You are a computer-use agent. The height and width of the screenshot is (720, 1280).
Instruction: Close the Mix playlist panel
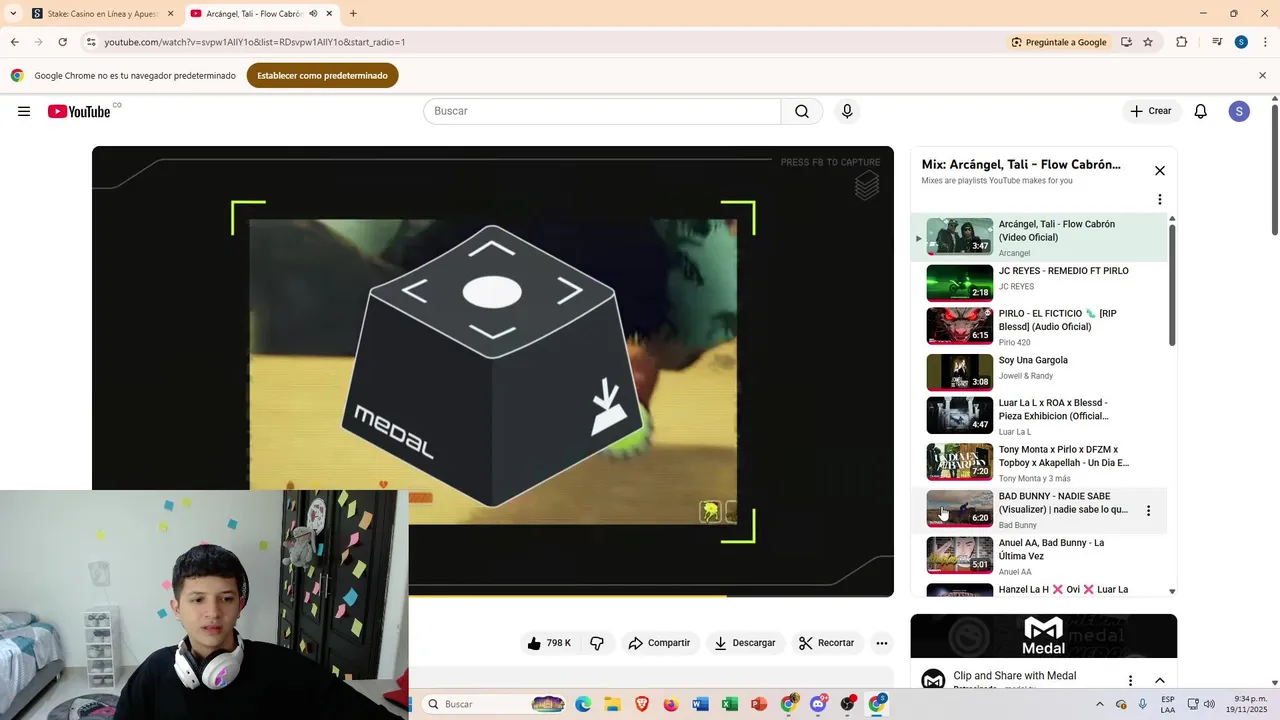pos(1160,171)
